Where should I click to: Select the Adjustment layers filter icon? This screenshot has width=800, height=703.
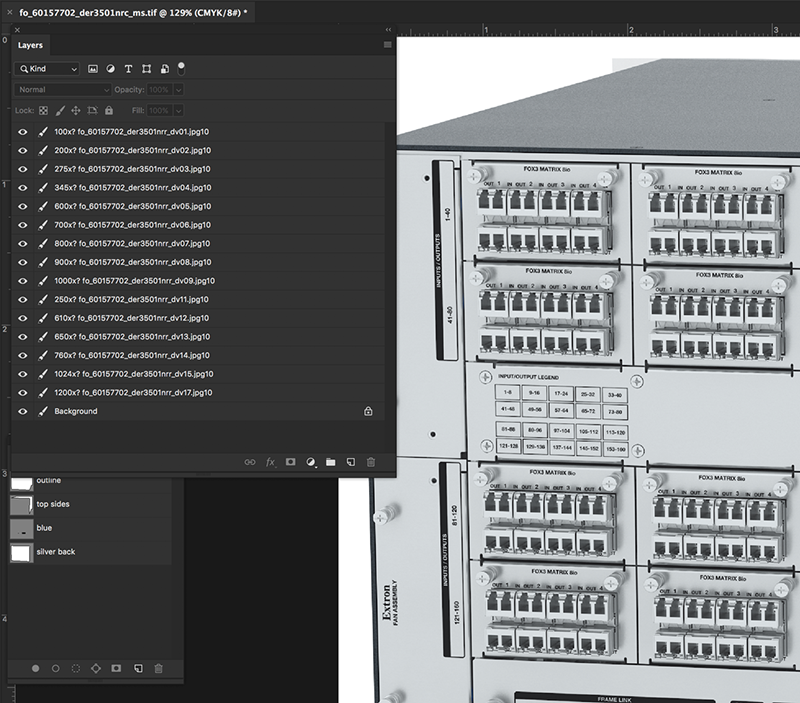110,69
